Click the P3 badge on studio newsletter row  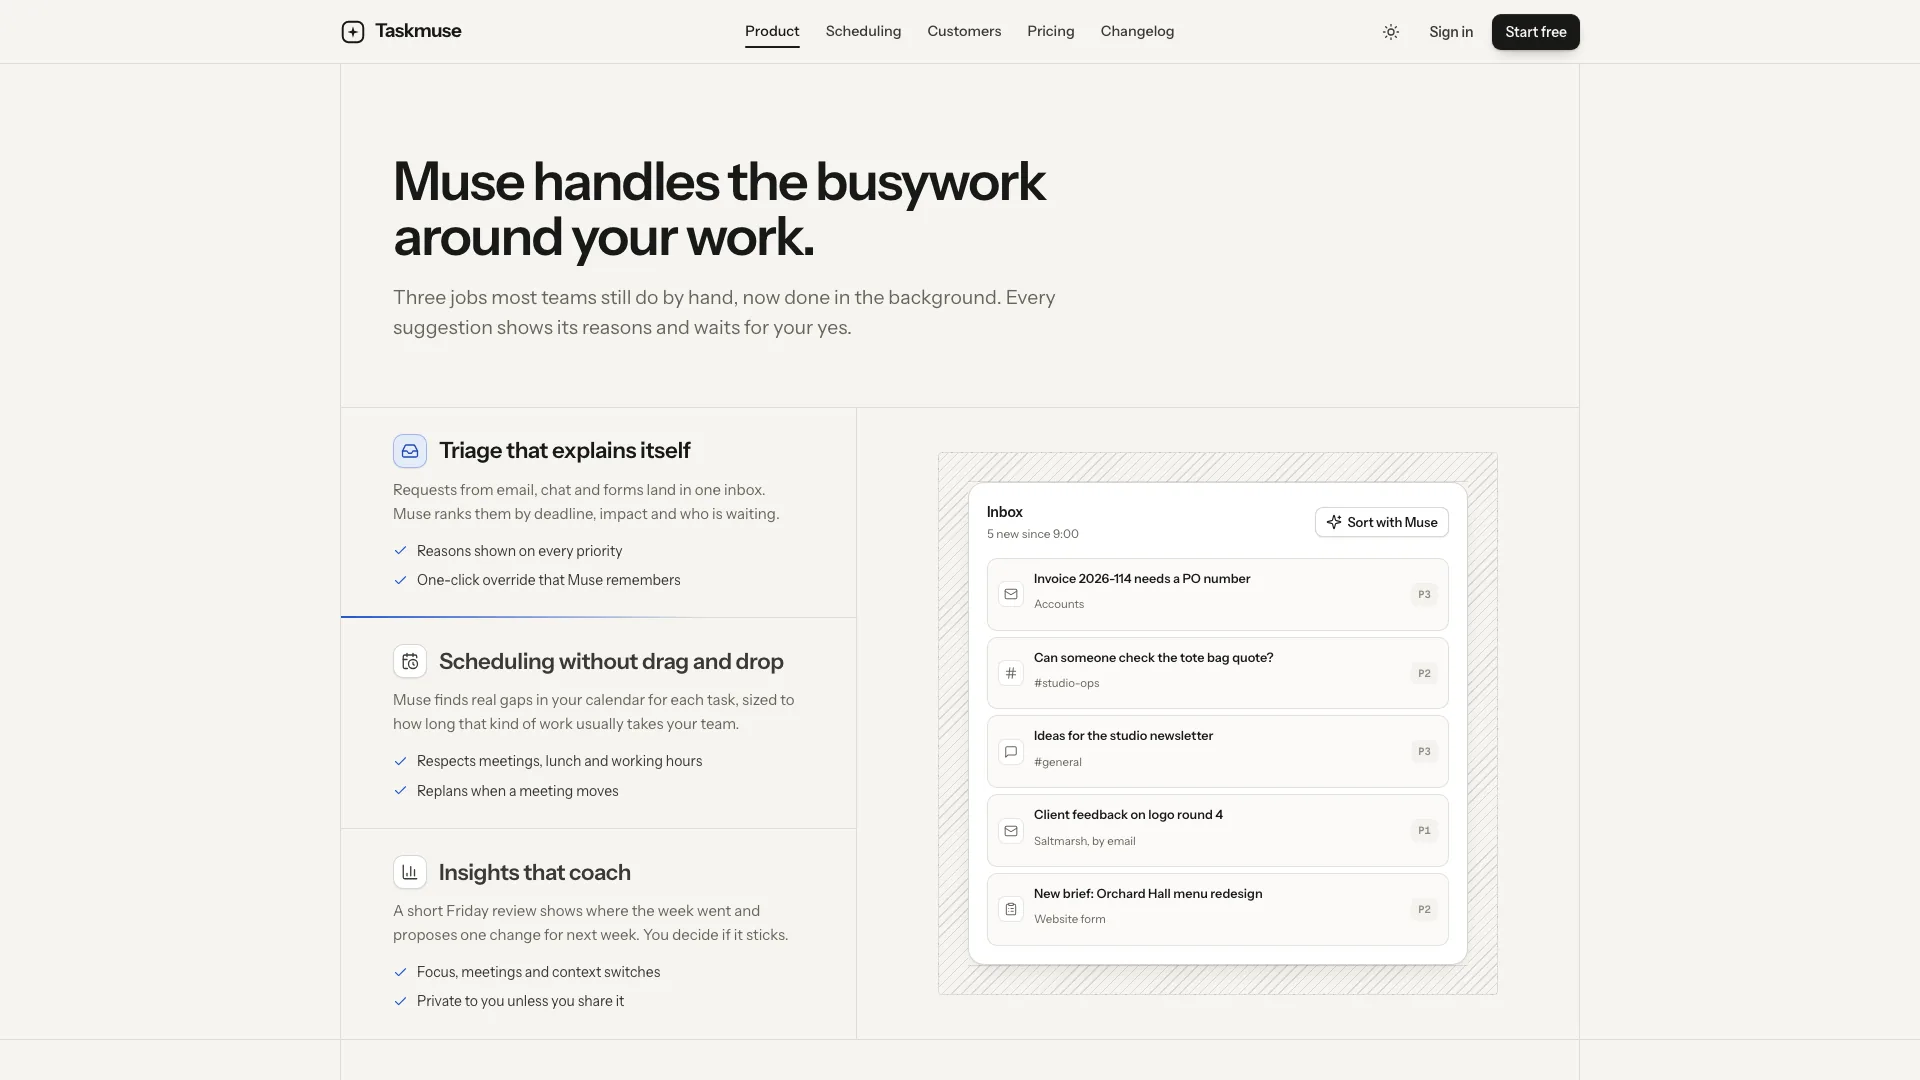1424,751
